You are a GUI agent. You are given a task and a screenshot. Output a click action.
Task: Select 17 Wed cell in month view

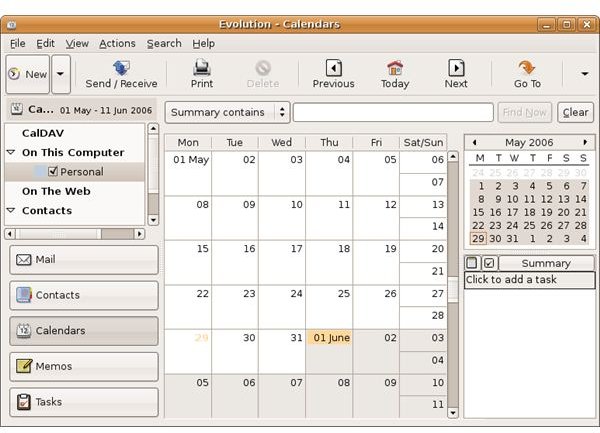[x=282, y=262]
